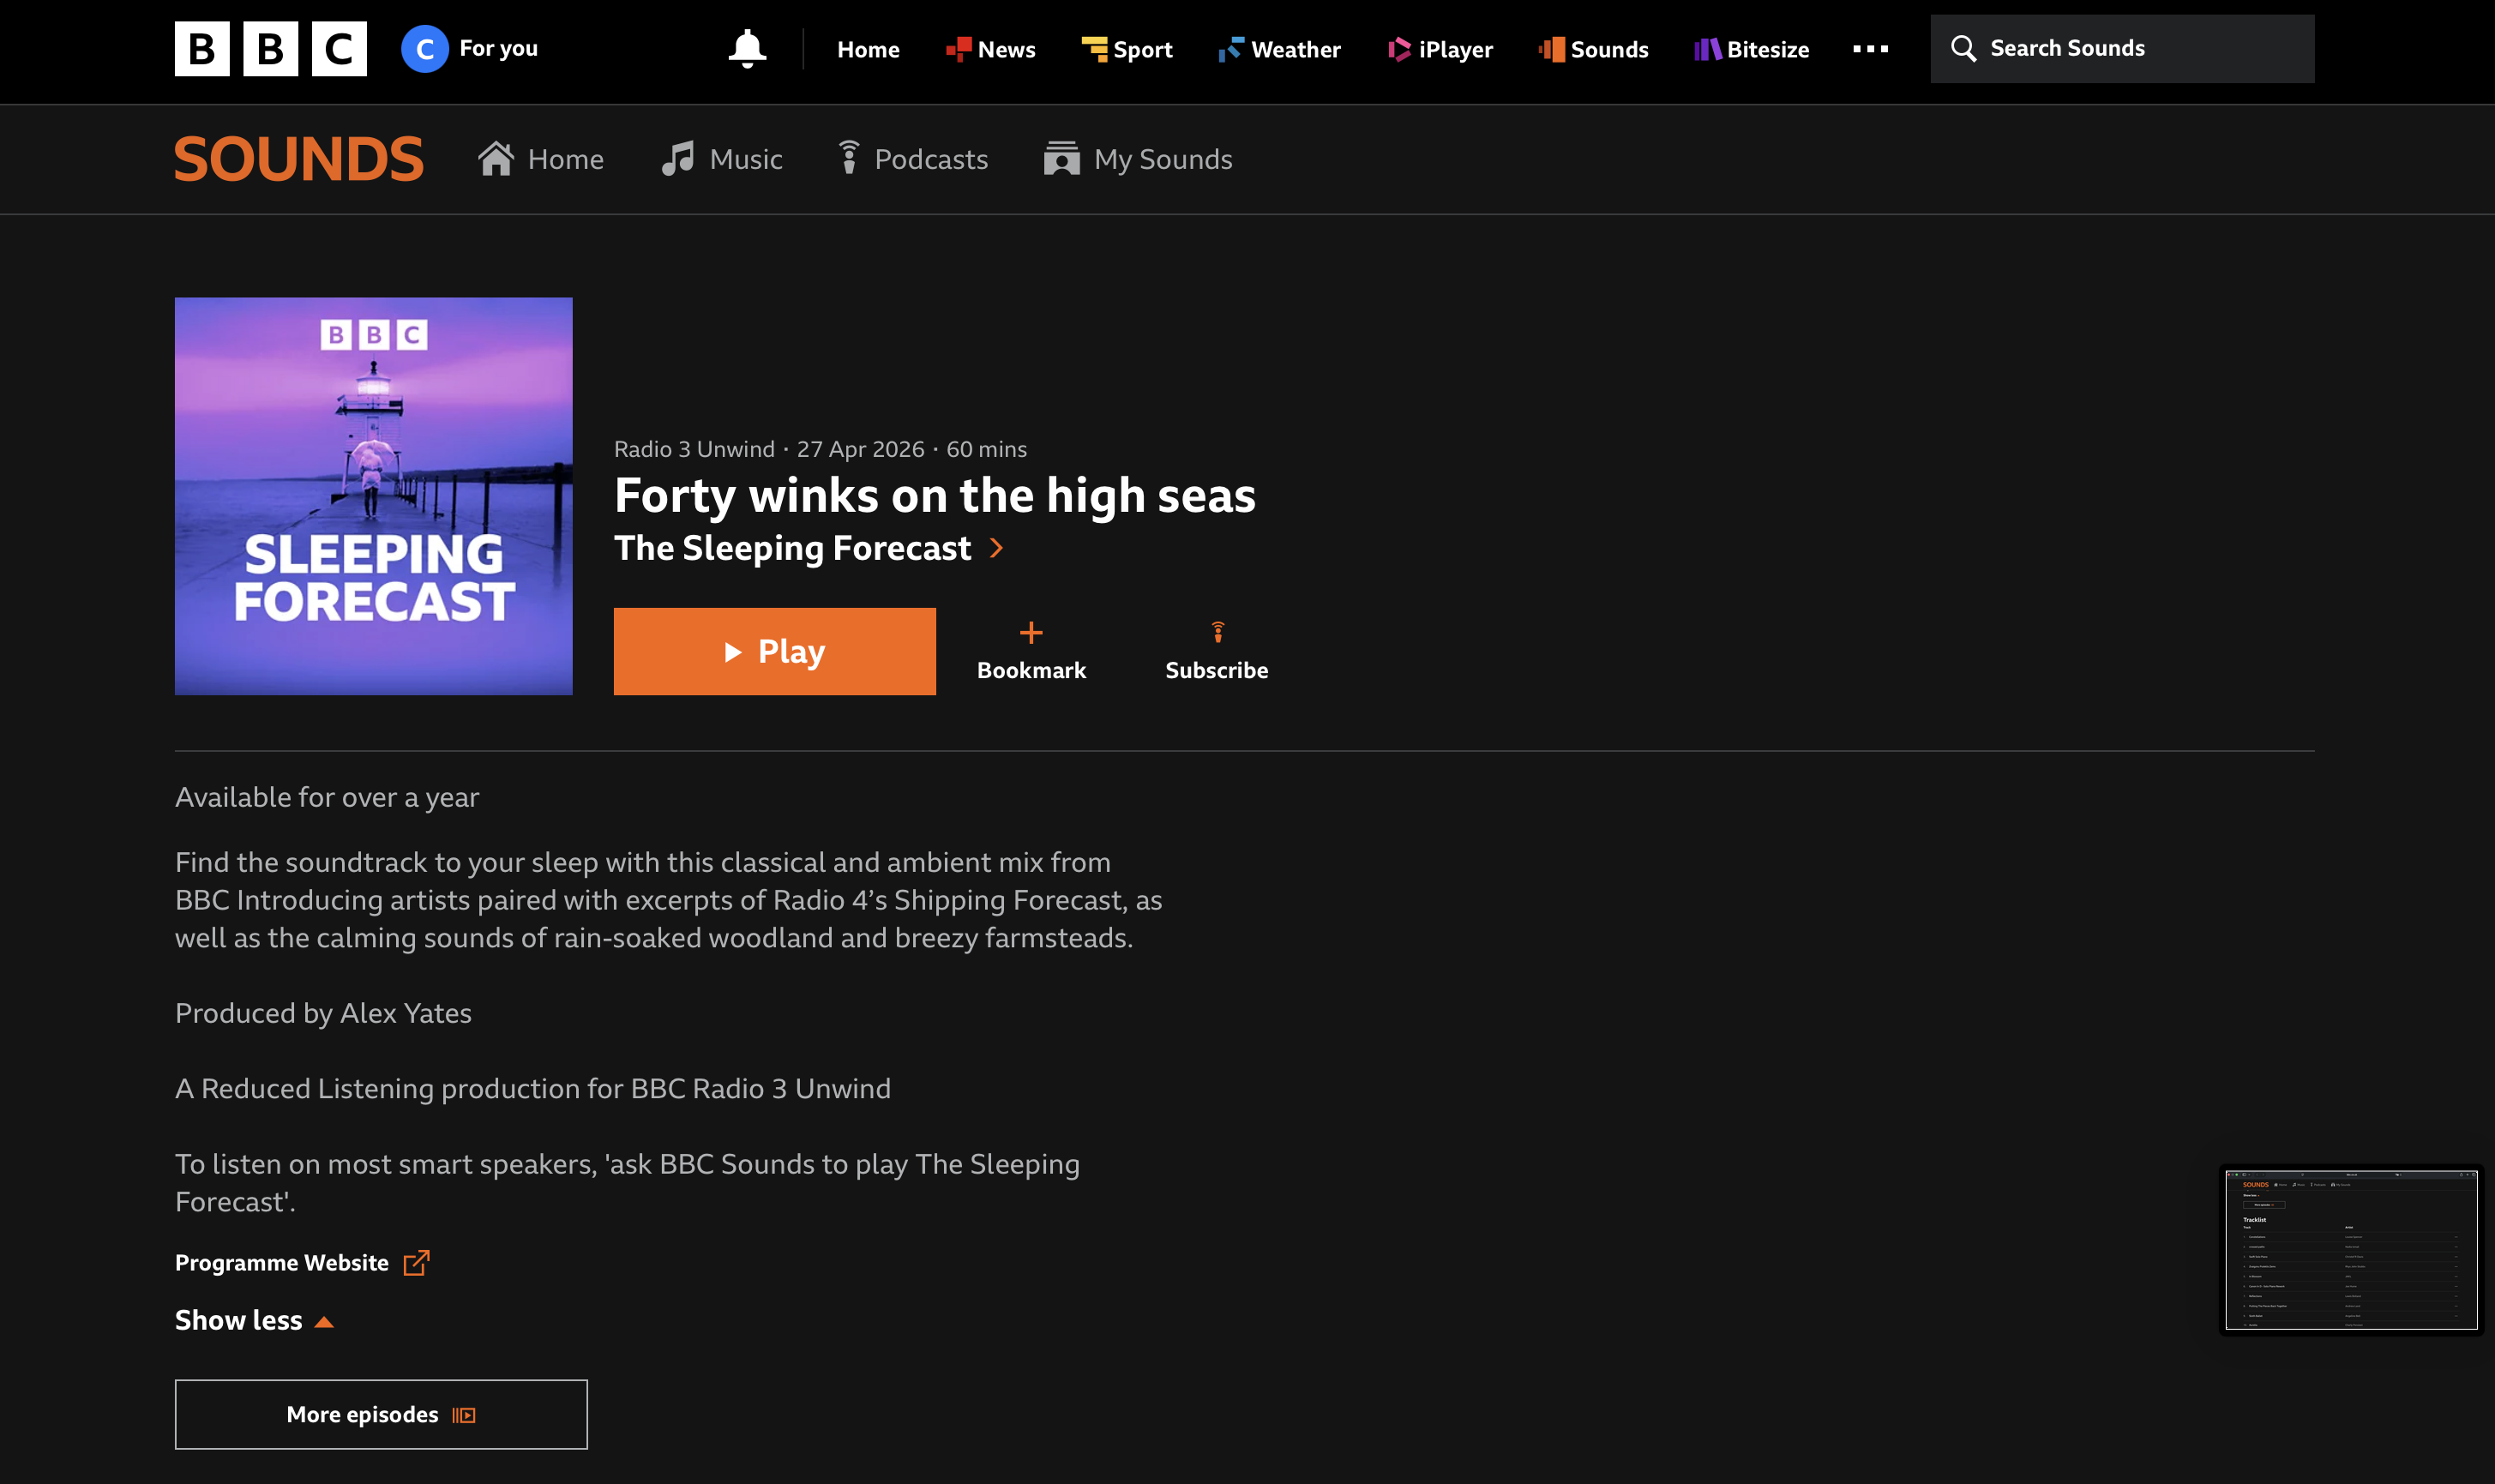Click the orange chevron after Sleeping Forecast
2495x1484 pixels.
[996, 548]
